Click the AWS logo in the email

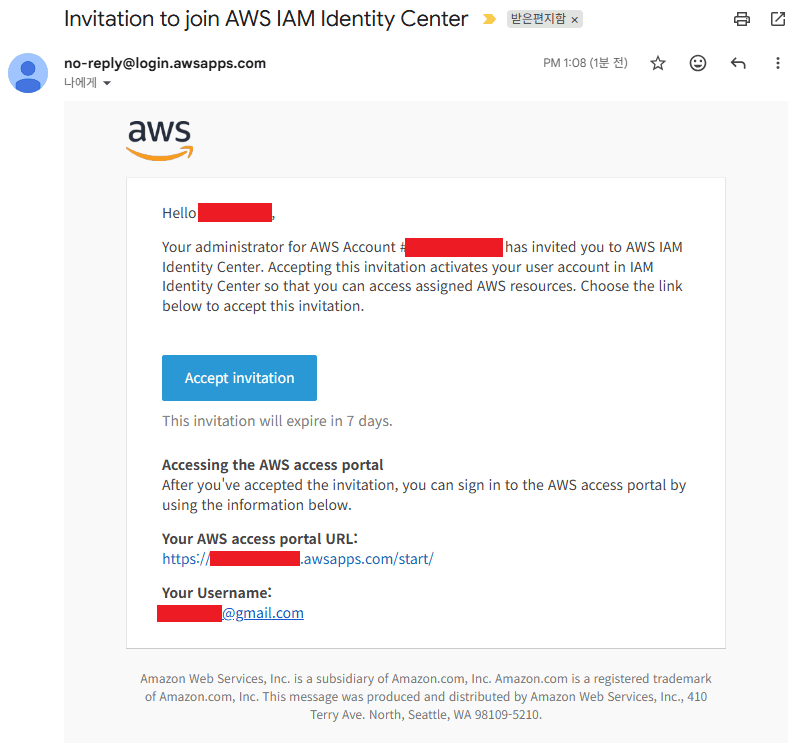(x=160, y=139)
